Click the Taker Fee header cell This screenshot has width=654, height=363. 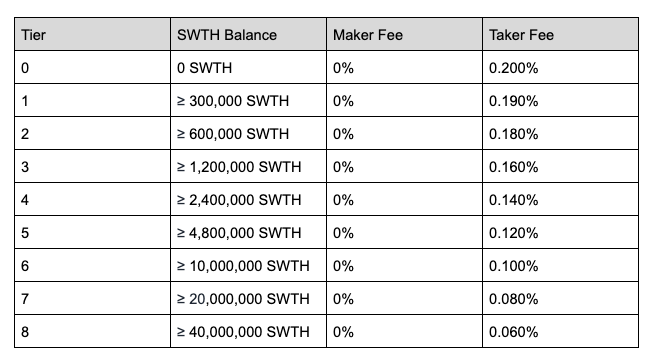click(x=561, y=34)
